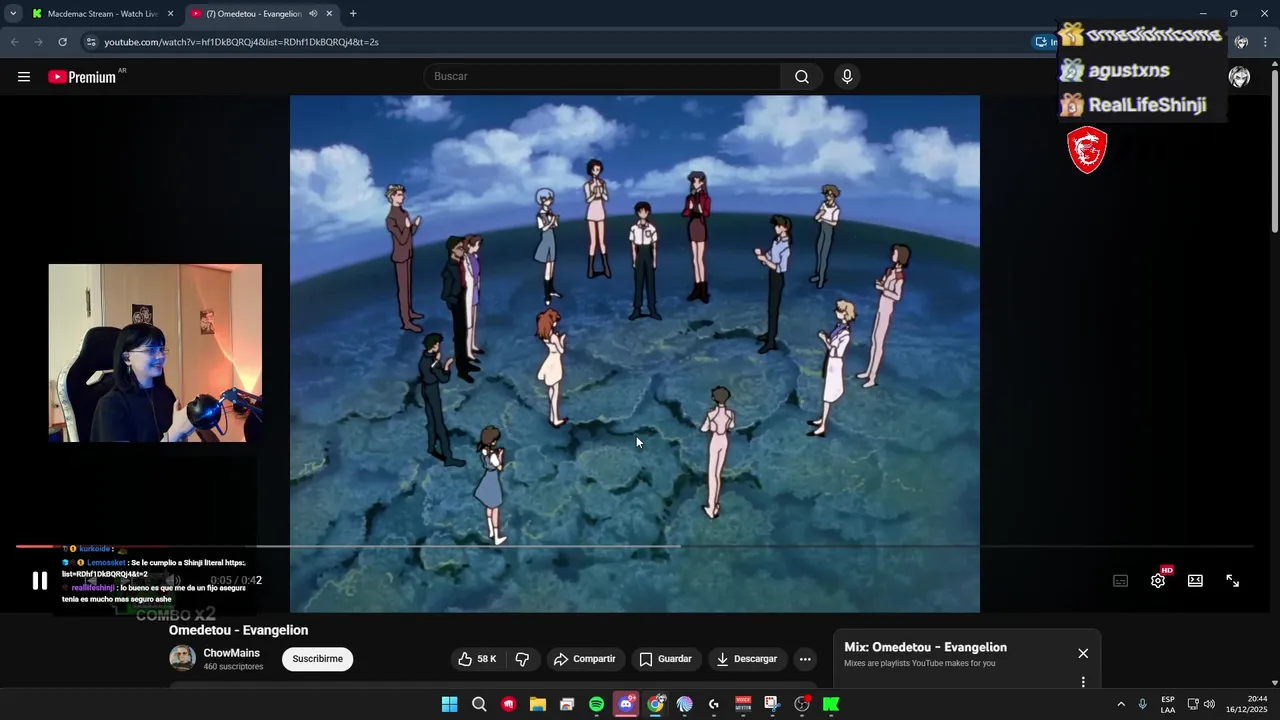This screenshot has height=720, width=1280.
Task: Switch to Chrome in the taskbar
Action: 655,704
